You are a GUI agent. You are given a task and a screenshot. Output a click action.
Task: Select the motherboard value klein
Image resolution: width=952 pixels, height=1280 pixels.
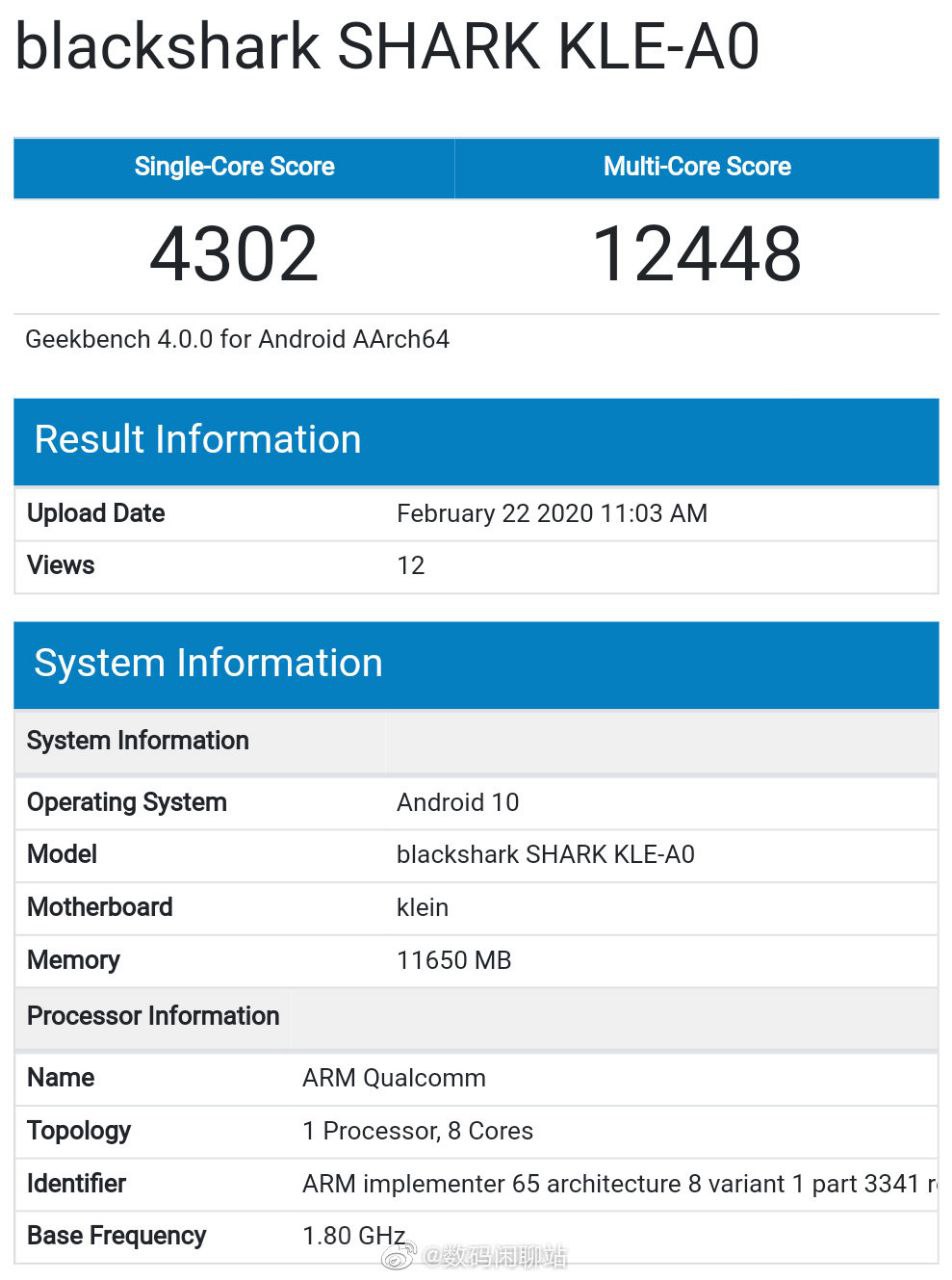423,907
